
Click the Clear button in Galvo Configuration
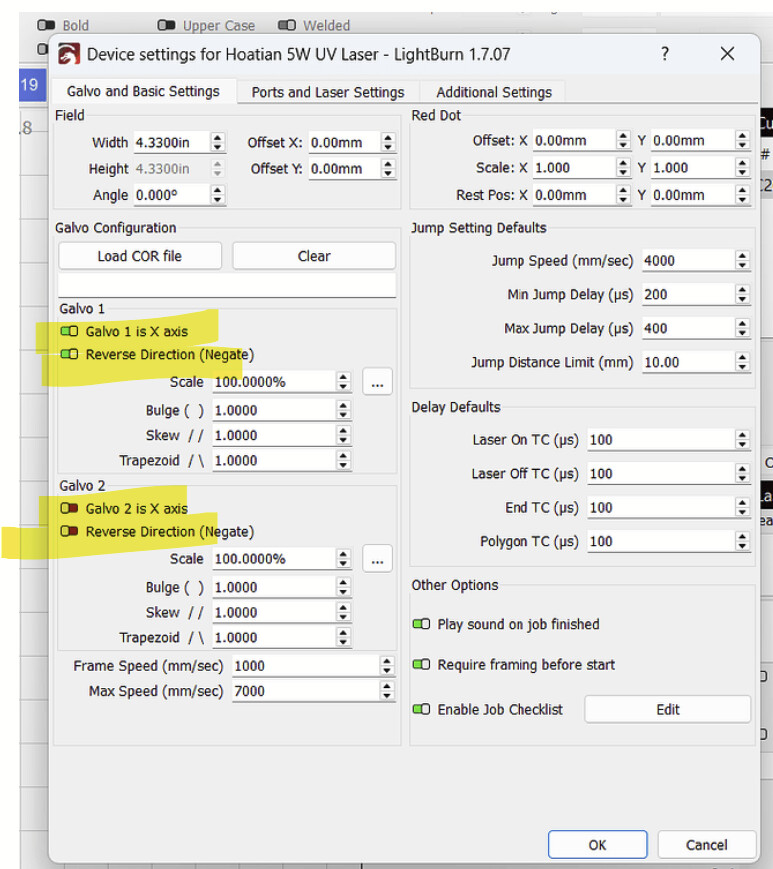click(x=314, y=256)
